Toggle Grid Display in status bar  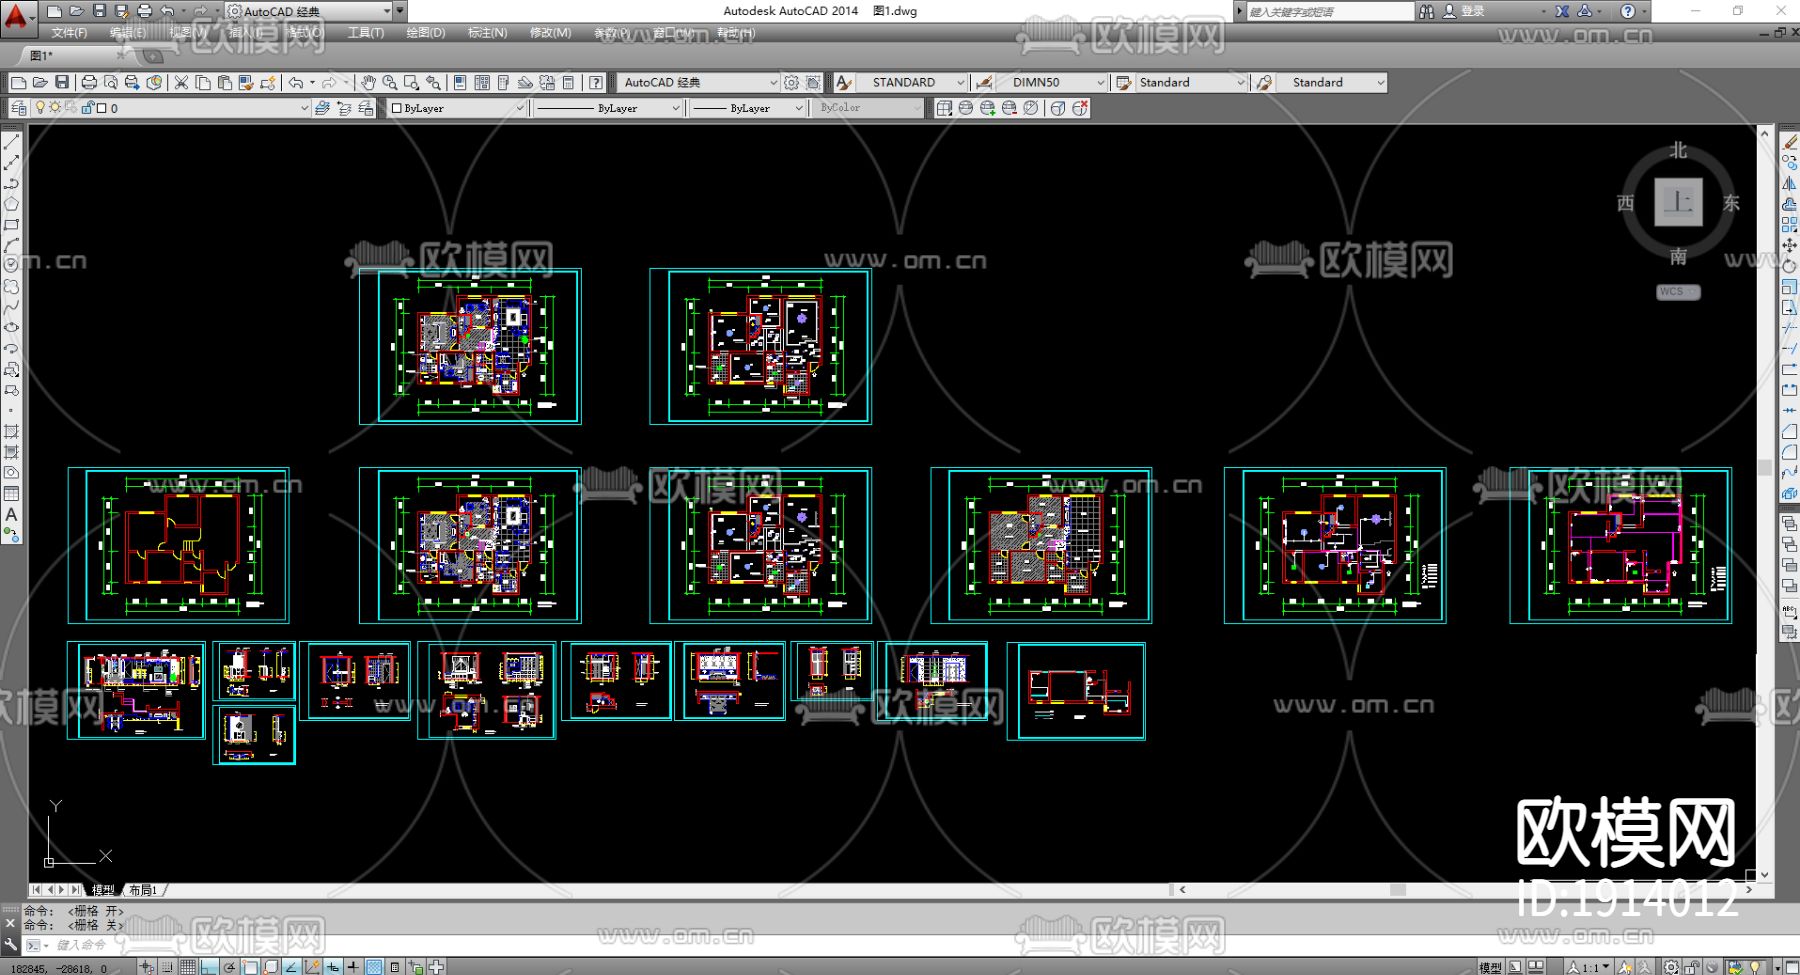(188, 967)
